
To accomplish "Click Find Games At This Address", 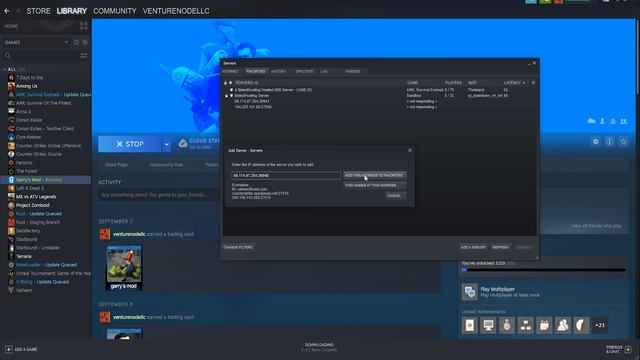I will point(374,185).
